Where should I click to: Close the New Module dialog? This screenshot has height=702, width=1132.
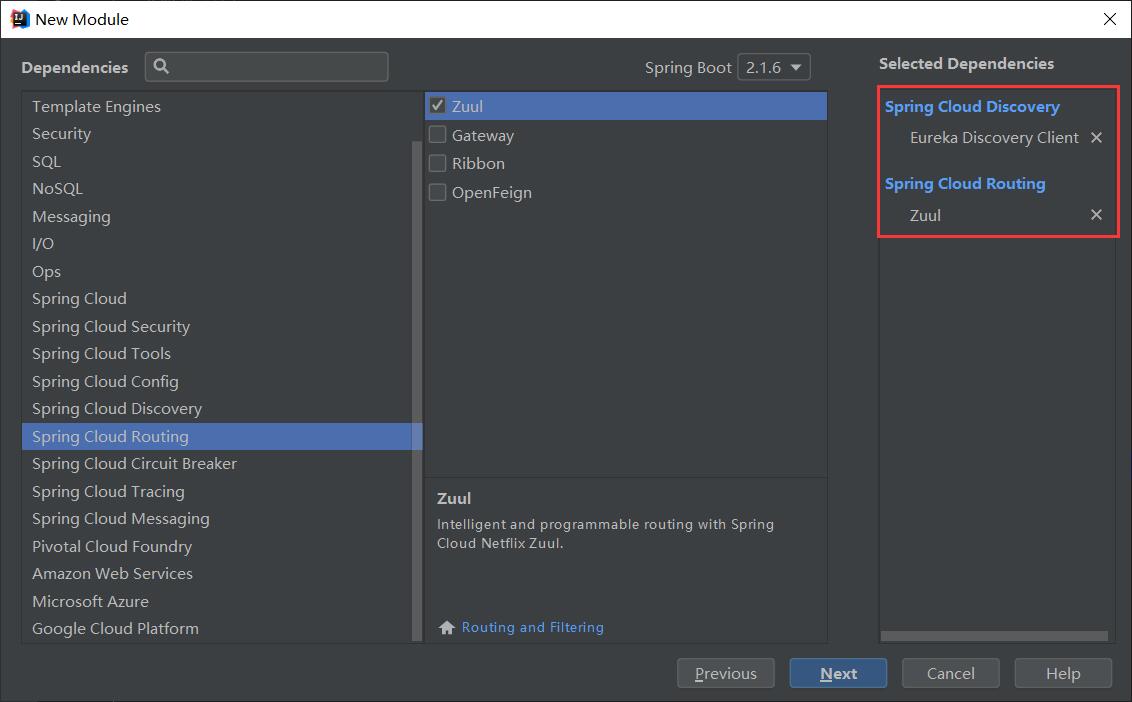[x=1110, y=19]
